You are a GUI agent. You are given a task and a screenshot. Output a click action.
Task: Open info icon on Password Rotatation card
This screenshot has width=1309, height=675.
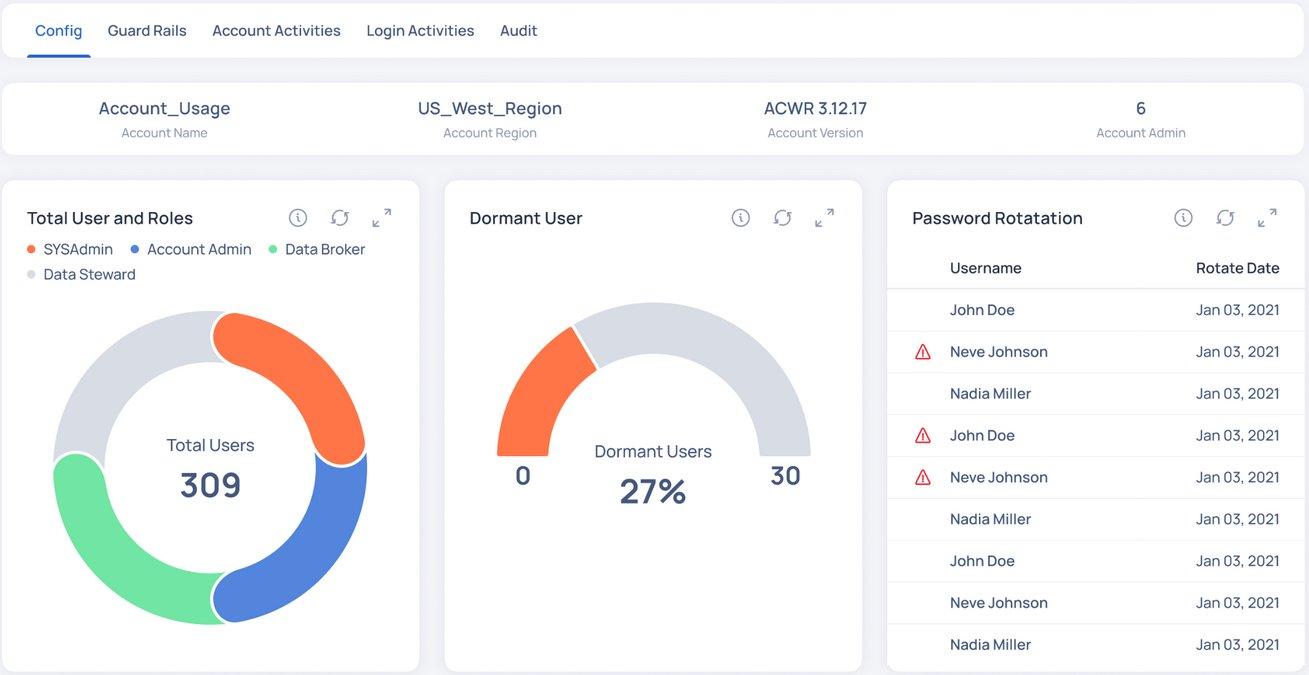1183,218
